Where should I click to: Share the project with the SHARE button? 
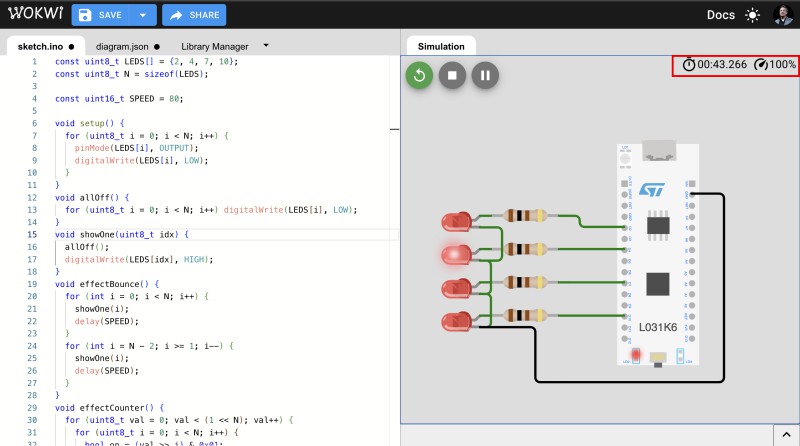(x=194, y=15)
